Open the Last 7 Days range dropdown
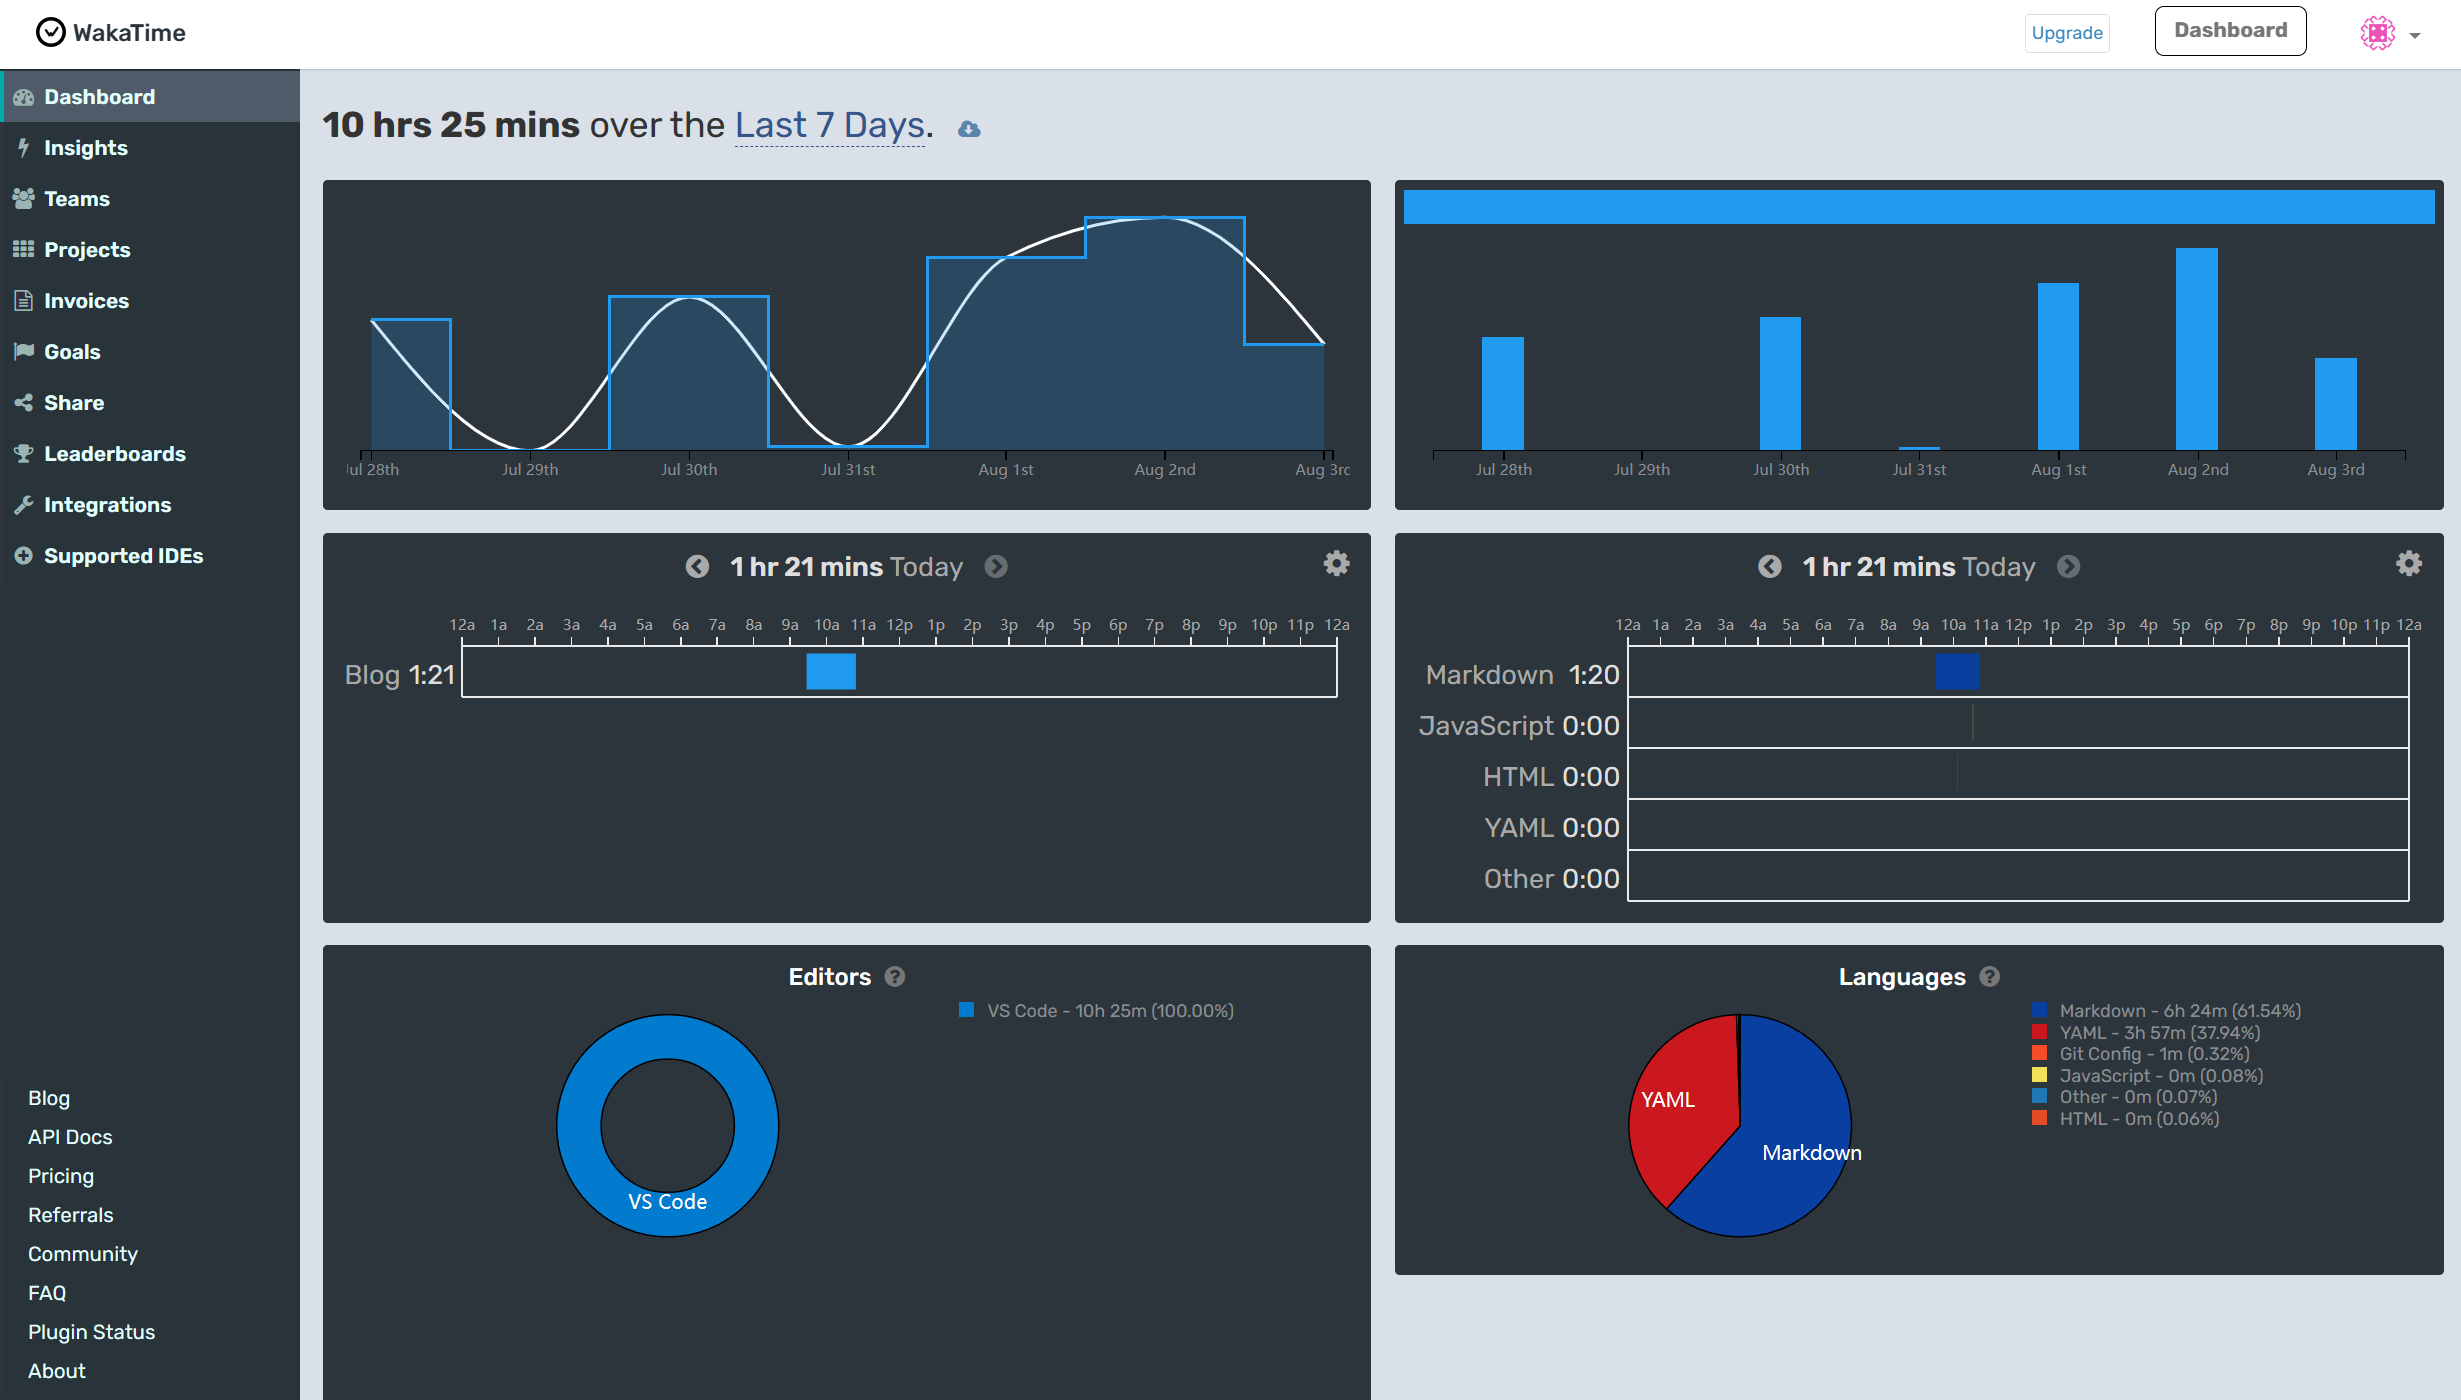This screenshot has width=2461, height=1400. tap(829, 126)
